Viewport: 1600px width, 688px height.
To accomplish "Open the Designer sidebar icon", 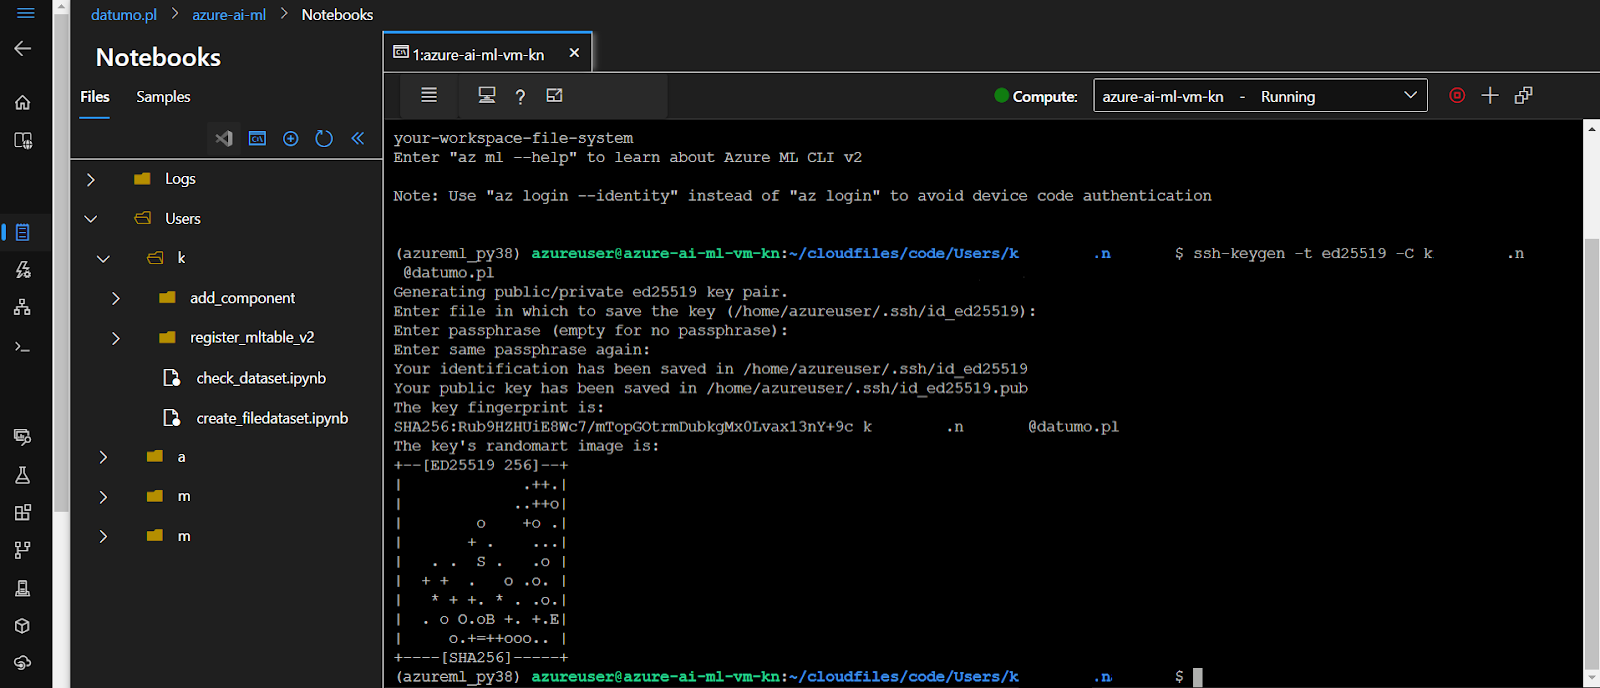I will tap(22, 307).
